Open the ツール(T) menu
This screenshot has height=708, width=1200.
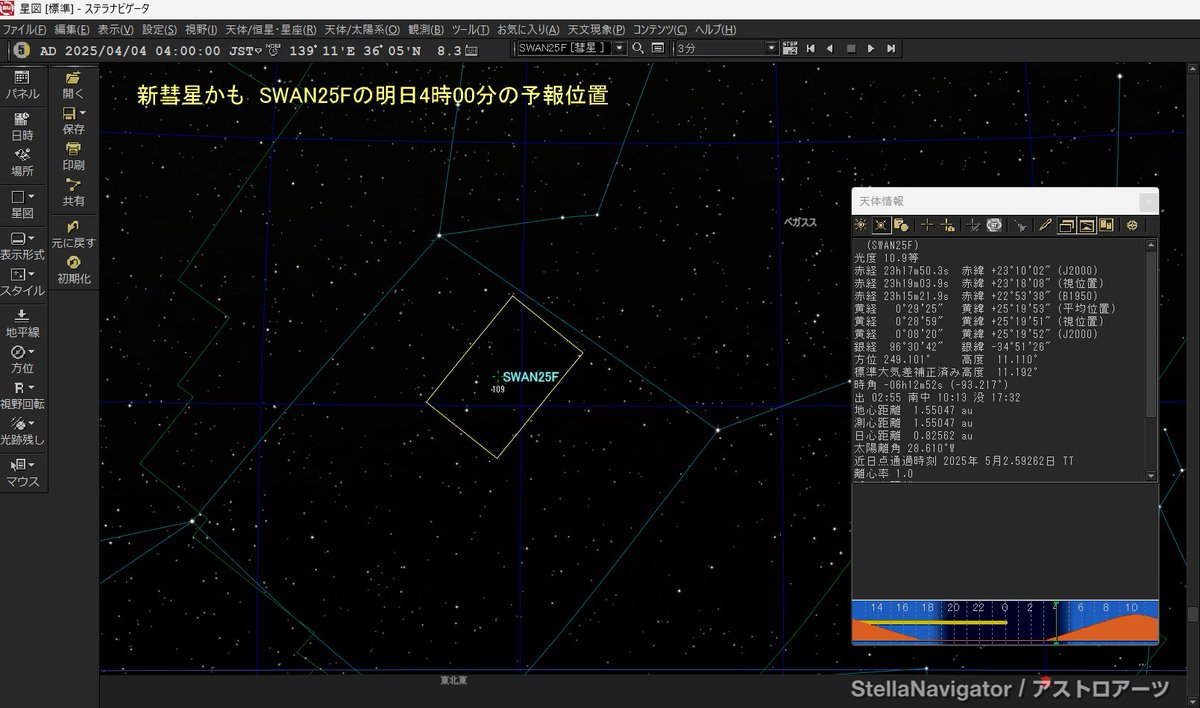[470, 29]
